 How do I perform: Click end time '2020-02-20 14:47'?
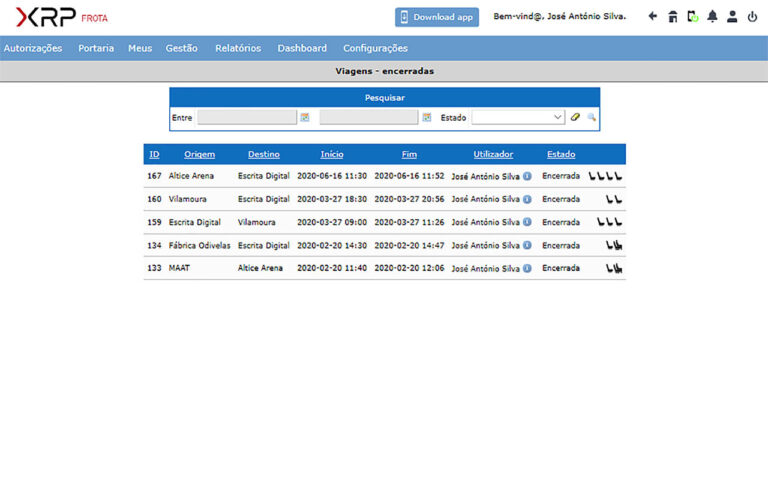(409, 245)
